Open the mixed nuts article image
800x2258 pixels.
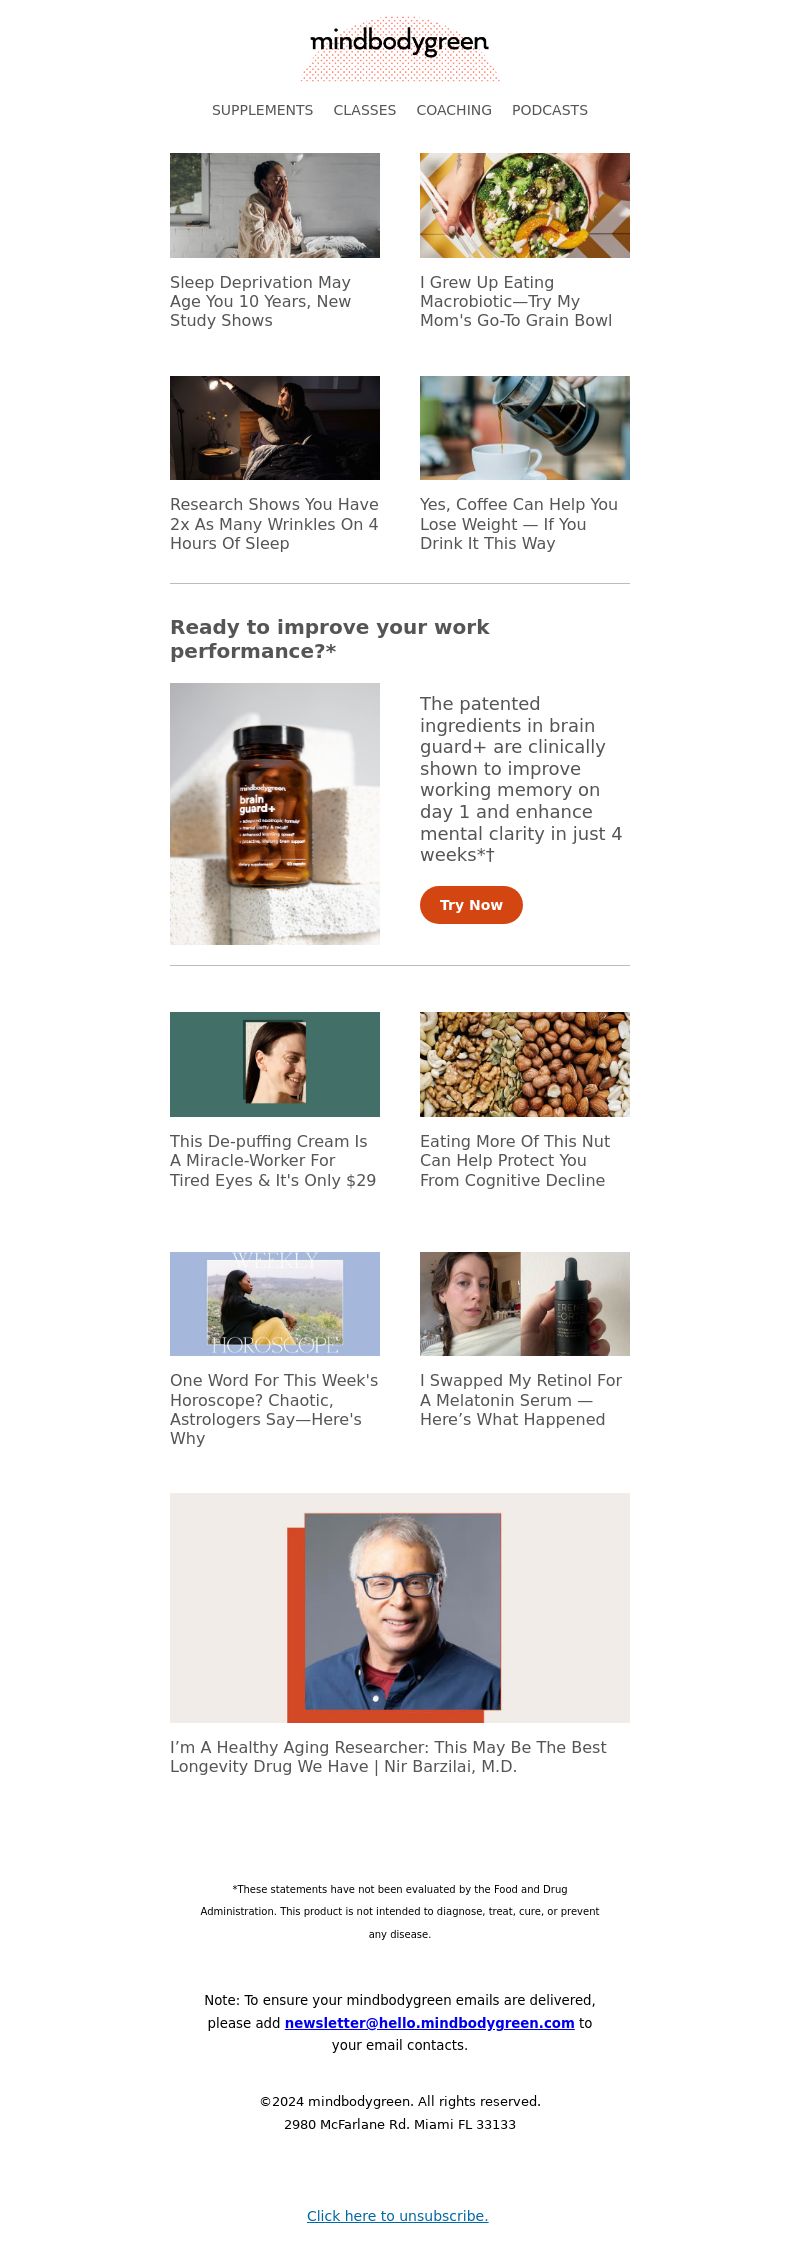(x=525, y=1064)
